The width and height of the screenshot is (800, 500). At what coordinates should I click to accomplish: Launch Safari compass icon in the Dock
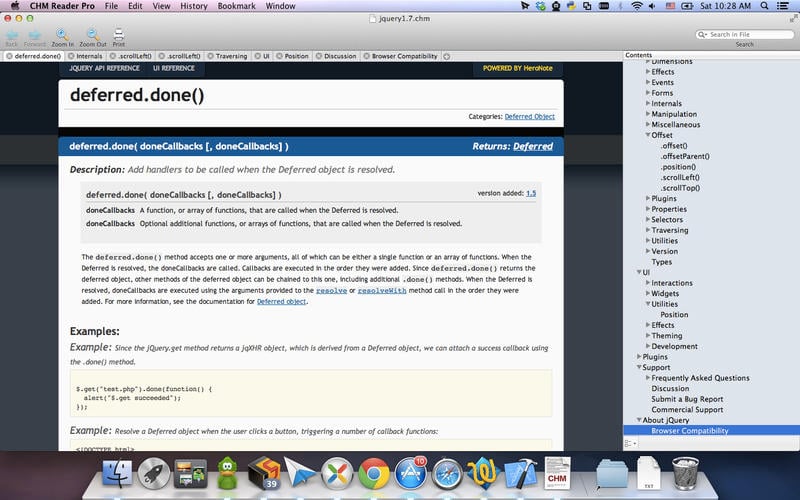click(x=447, y=473)
